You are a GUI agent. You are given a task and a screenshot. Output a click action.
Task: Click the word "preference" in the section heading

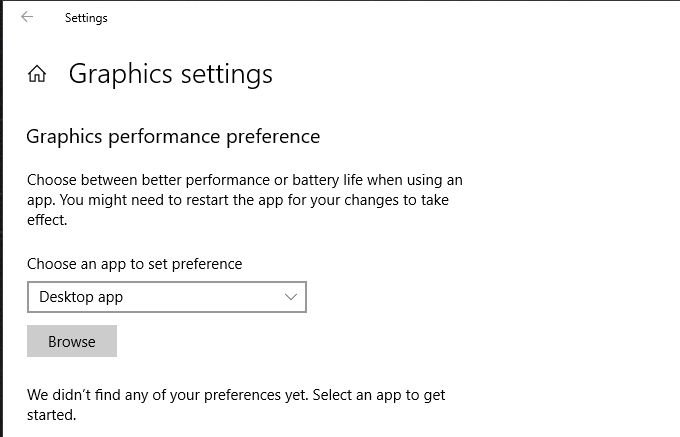[x=271, y=136]
